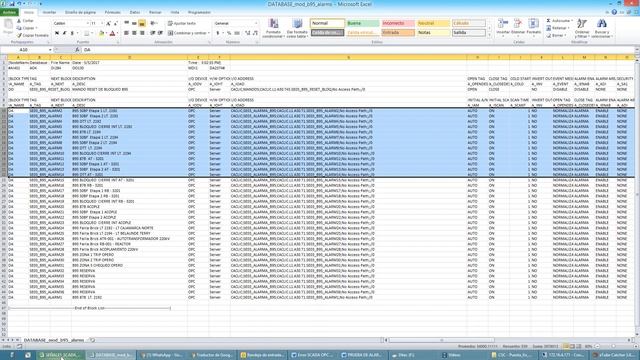The width and height of the screenshot is (640, 360).
Task: Open the Borrar clear dropdown
Action: click(556, 36)
